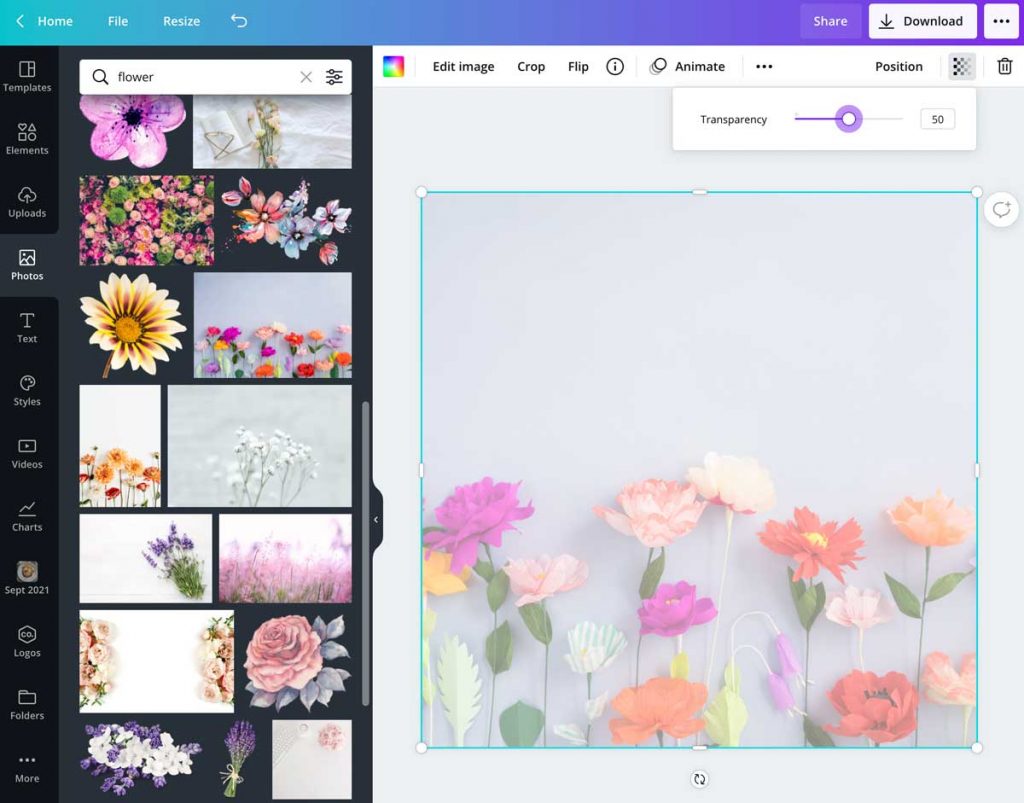Open the Elements panel

27,139
